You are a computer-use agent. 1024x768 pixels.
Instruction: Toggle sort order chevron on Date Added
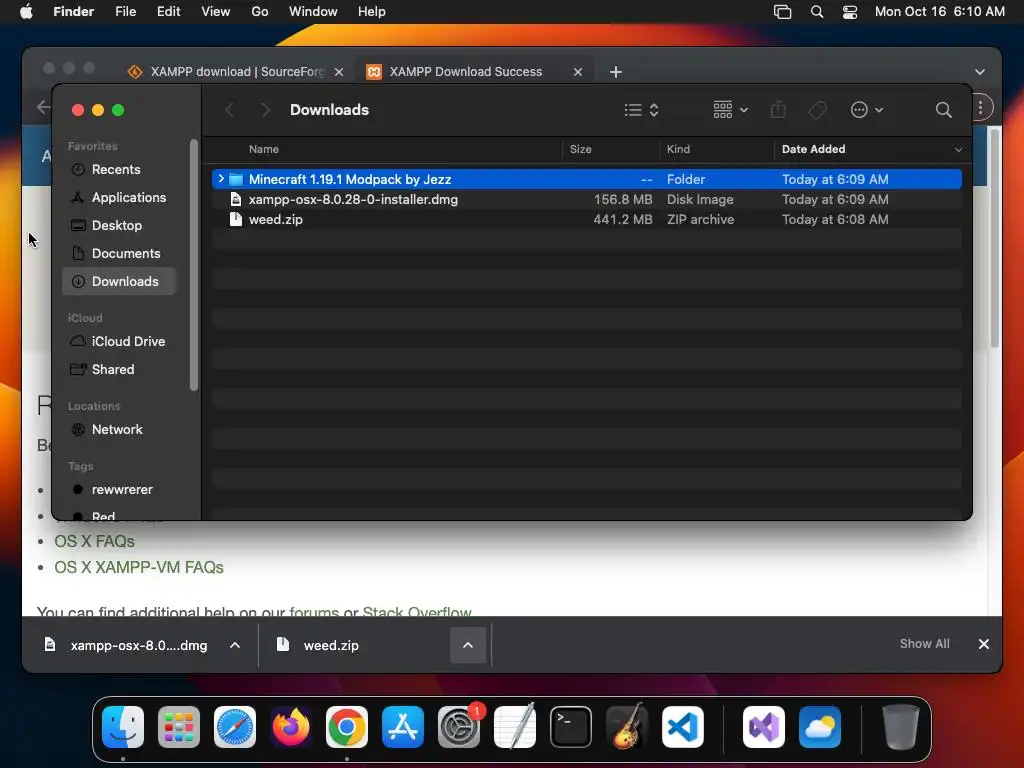point(958,150)
